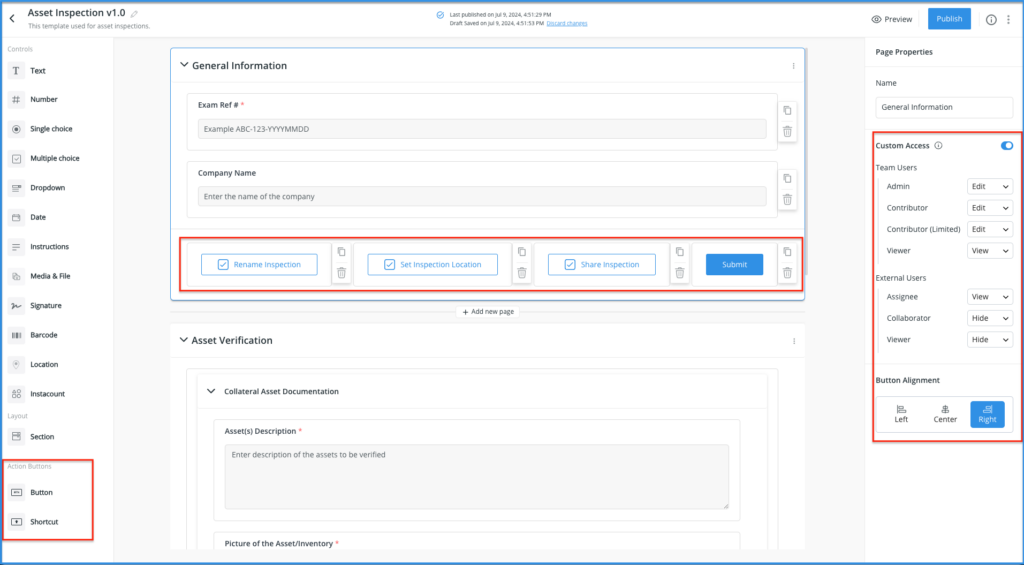
Task: Click the back arrow beside Asset Inspection title
Action: click(x=12, y=18)
